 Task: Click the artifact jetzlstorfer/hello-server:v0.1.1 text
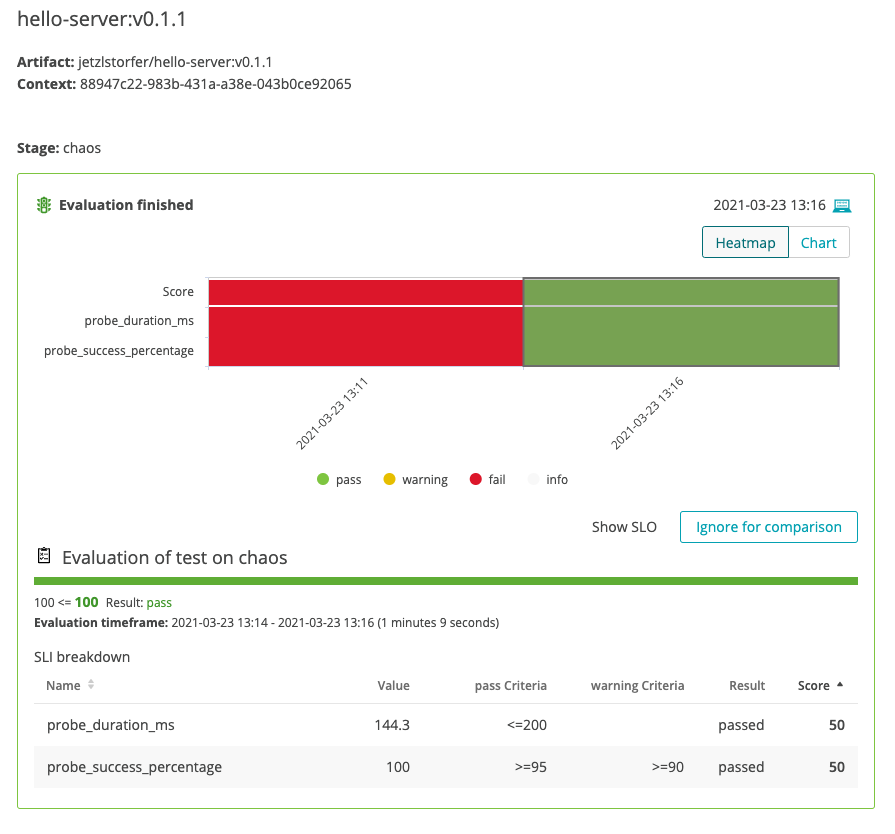click(175, 62)
